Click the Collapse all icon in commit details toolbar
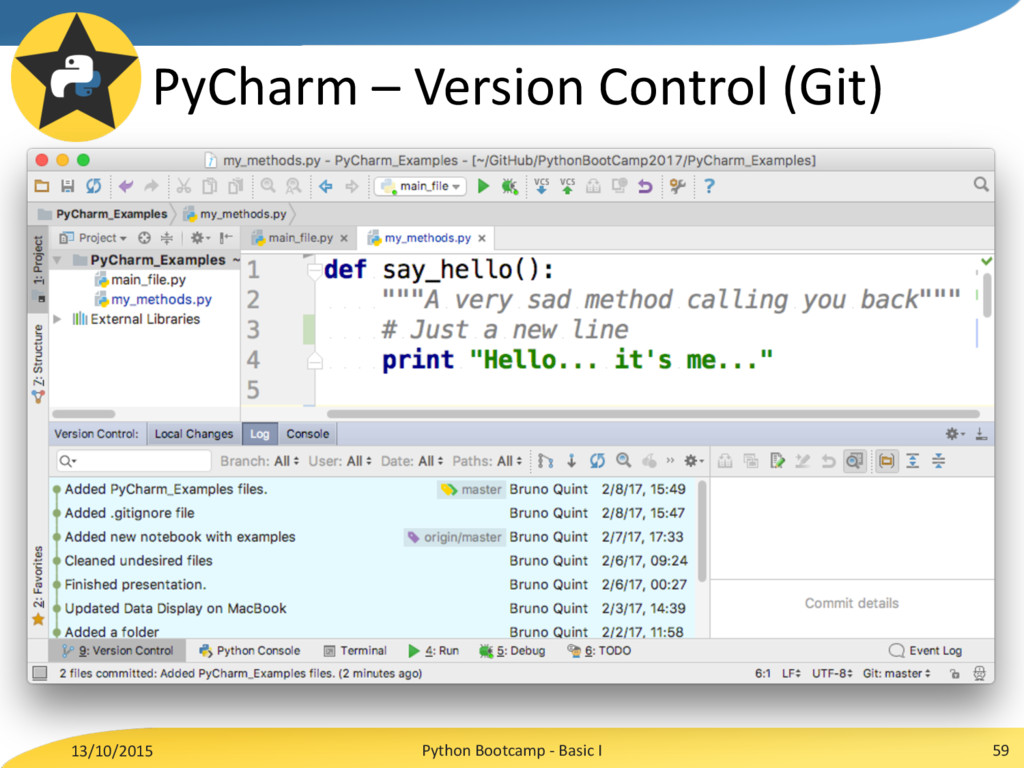The height and width of the screenshot is (768, 1024). tap(938, 461)
